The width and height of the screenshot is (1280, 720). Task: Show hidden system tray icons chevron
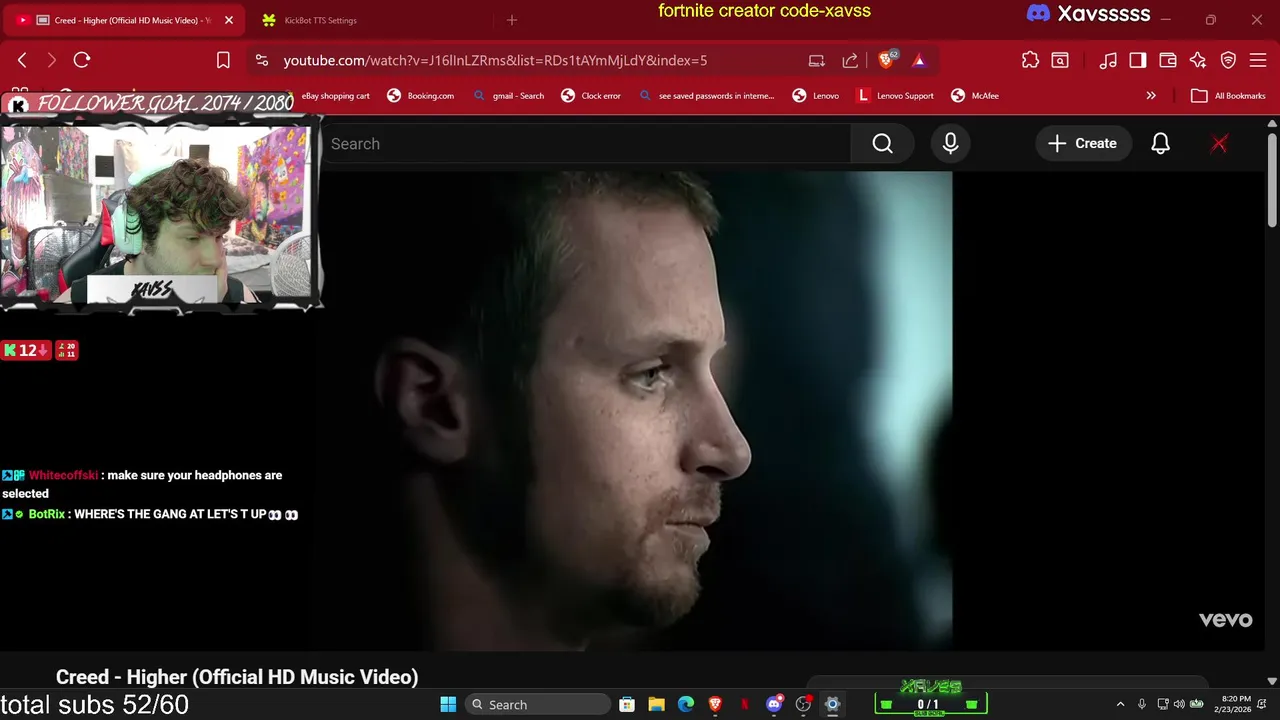pyautogui.click(x=1120, y=705)
